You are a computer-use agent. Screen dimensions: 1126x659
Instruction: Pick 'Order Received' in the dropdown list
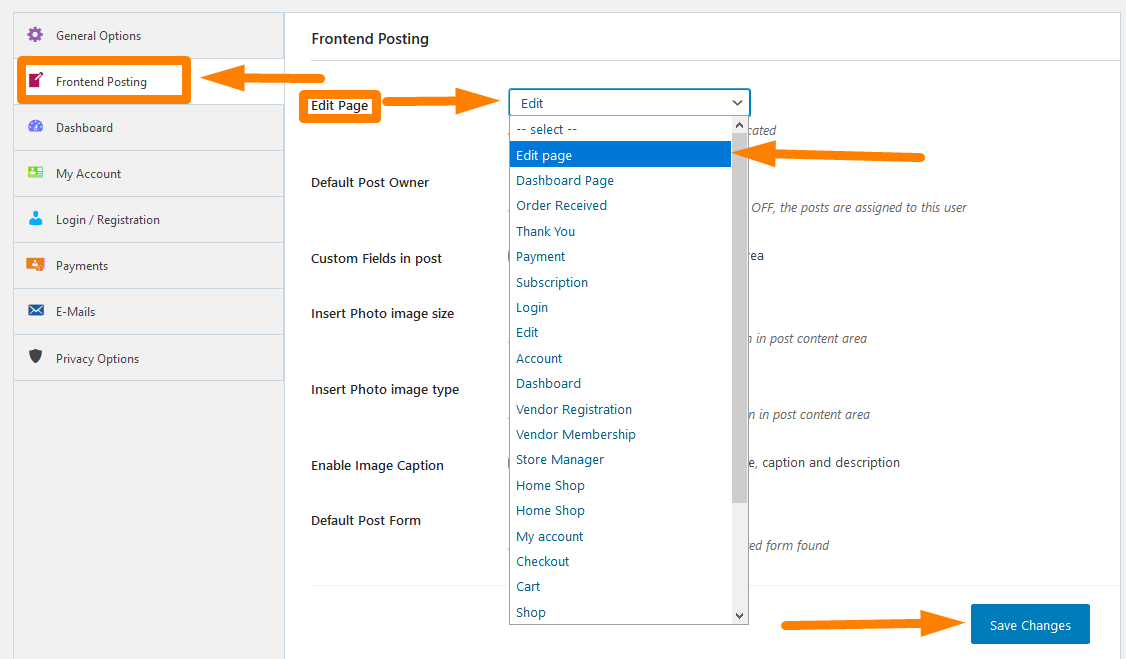pos(620,205)
